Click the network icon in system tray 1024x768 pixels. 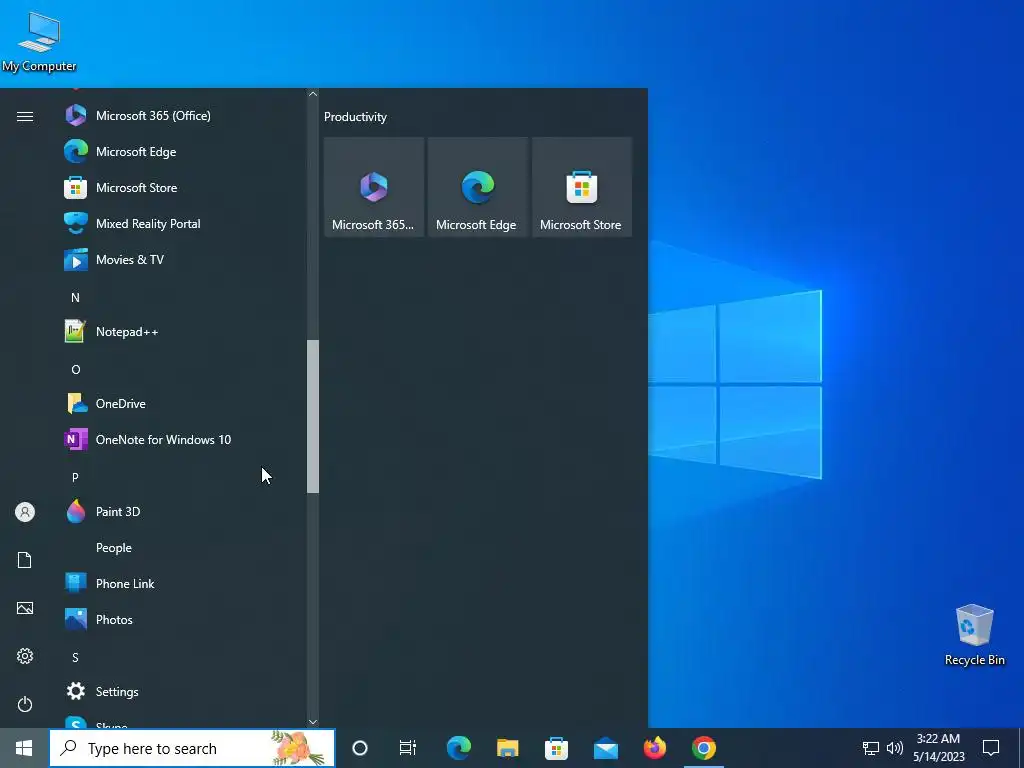point(871,748)
